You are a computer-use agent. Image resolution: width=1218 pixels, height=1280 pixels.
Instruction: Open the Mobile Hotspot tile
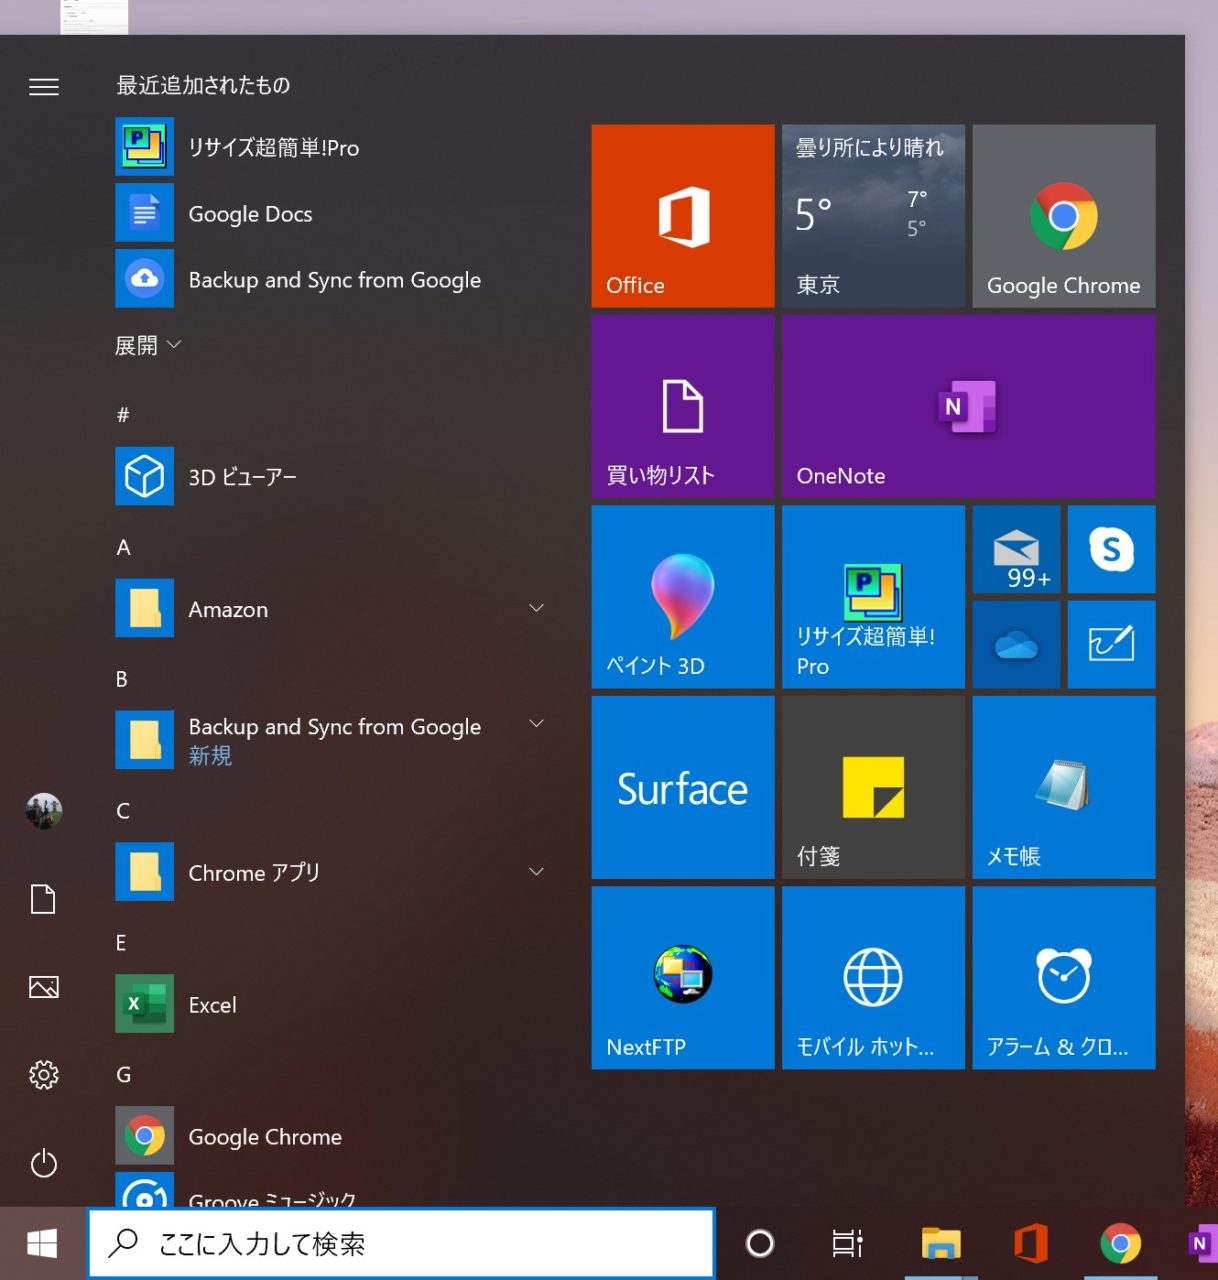coord(873,977)
